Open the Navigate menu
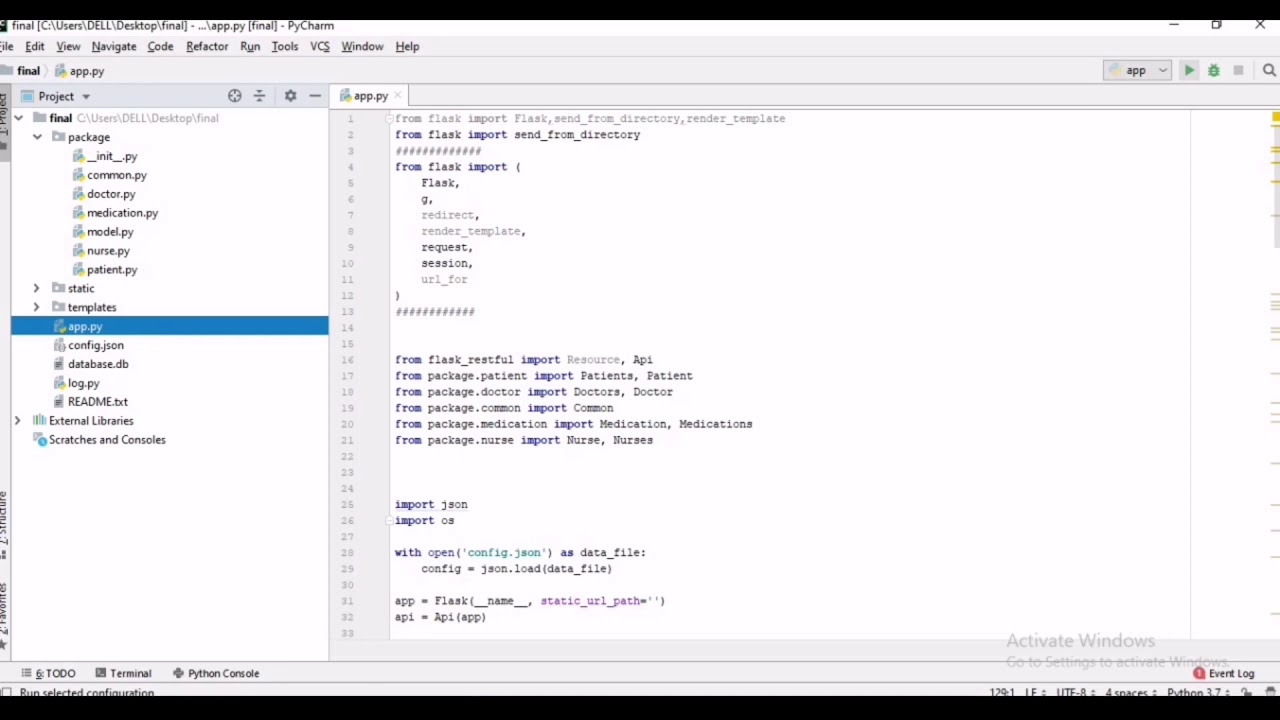Screen dimensions: 1280x720 pos(114,46)
